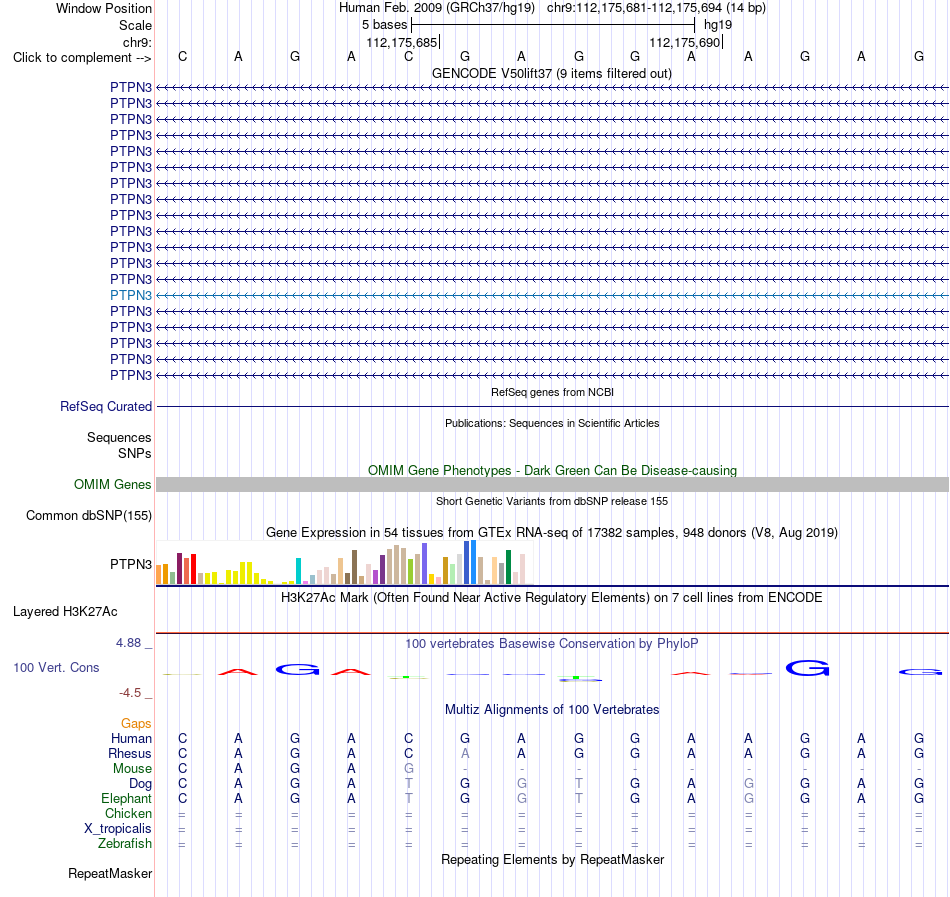Click the 'Dog' alignment row label
This screenshot has width=950, height=897.
(140, 784)
